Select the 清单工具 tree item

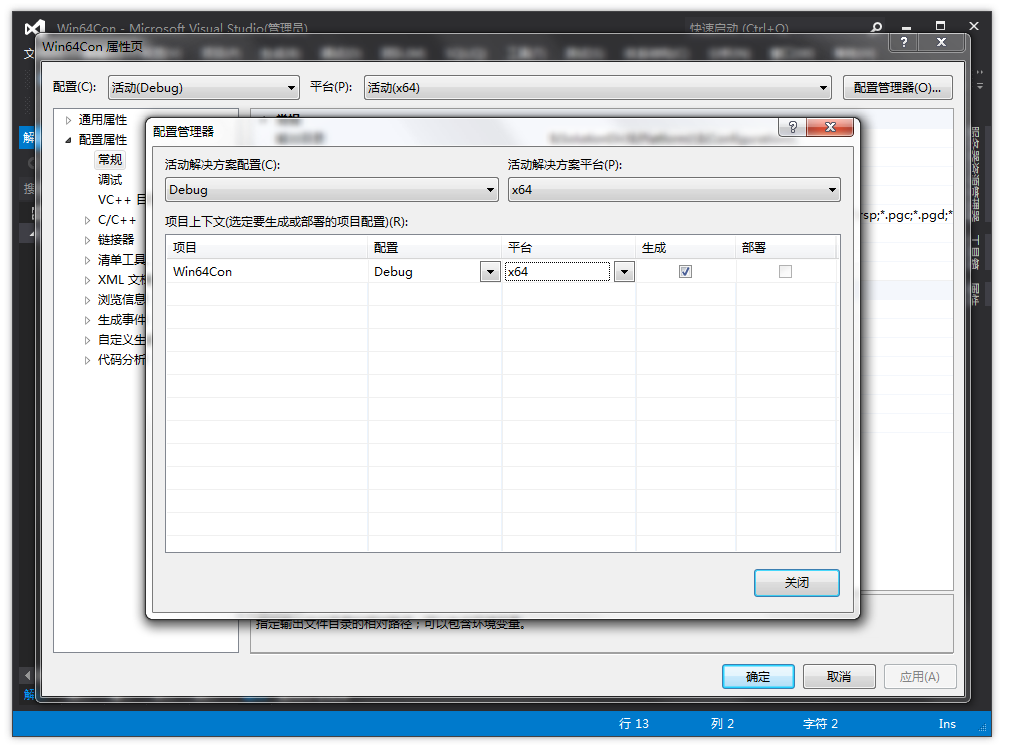tap(122, 260)
